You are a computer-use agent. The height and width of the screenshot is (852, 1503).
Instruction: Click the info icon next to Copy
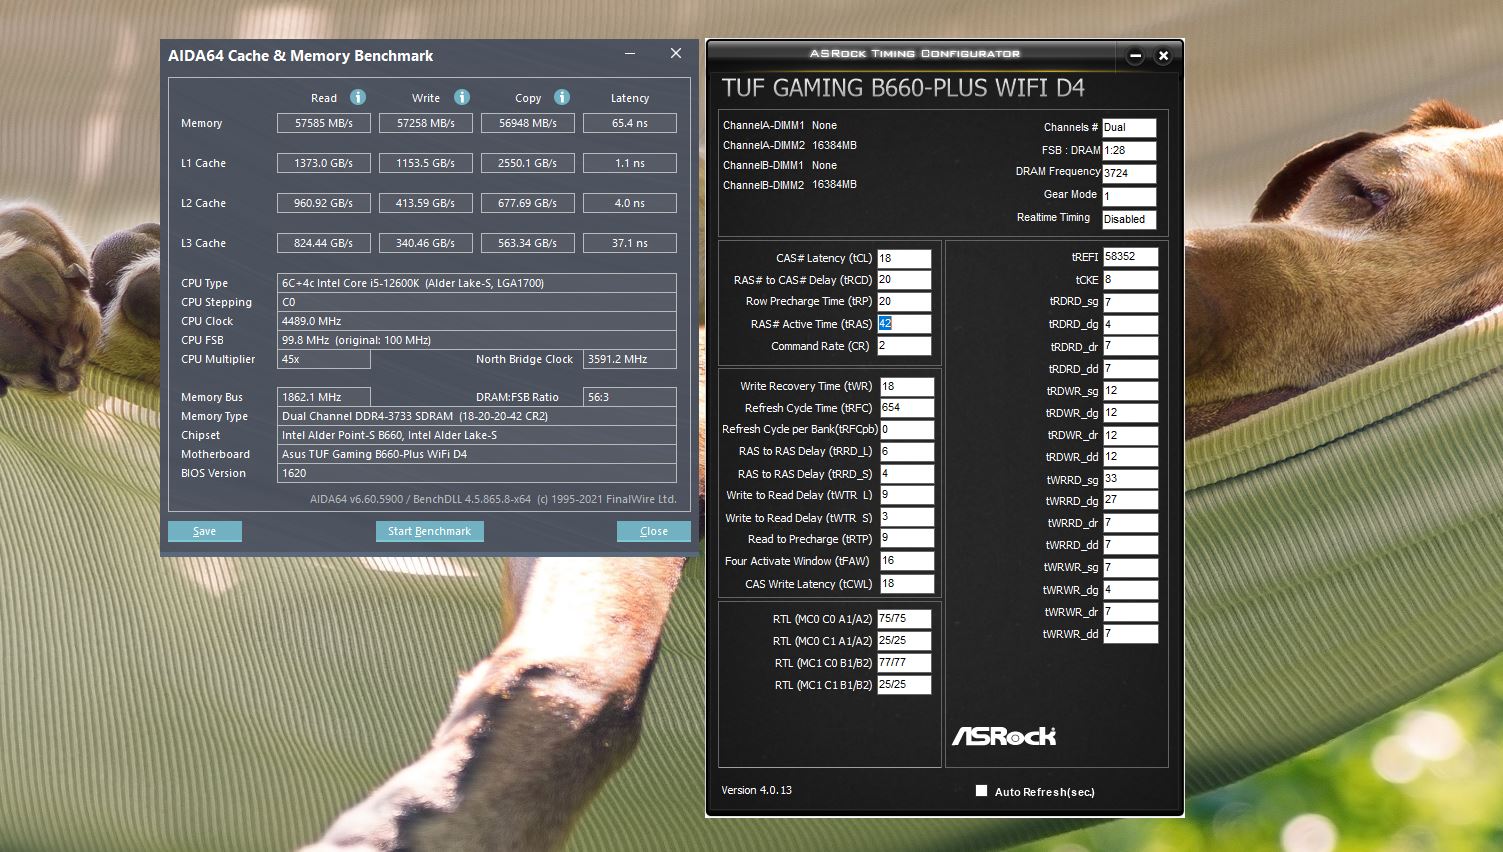562,97
